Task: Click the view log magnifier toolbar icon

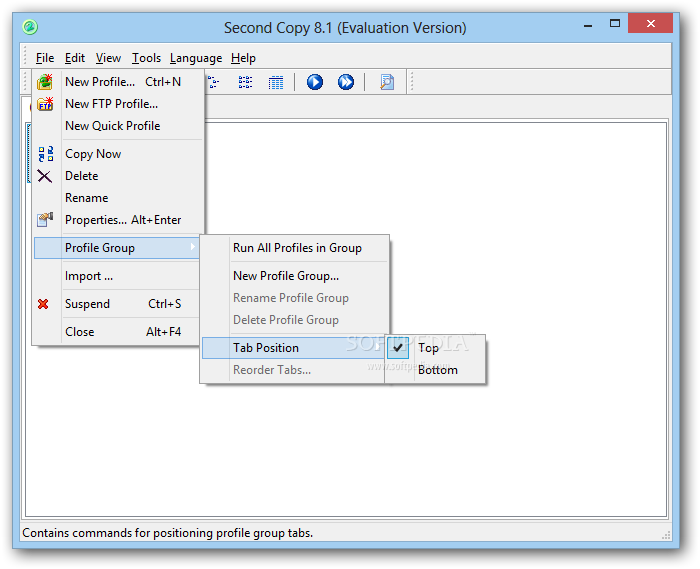Action: tap(387, 82)
